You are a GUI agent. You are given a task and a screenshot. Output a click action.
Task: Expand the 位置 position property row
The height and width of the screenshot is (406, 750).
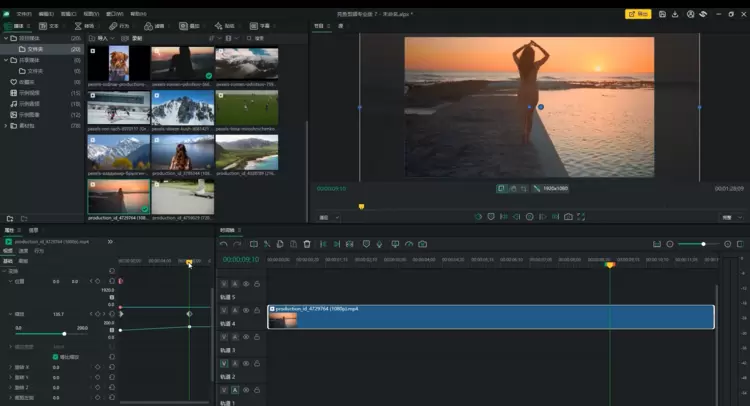point(11,282)
